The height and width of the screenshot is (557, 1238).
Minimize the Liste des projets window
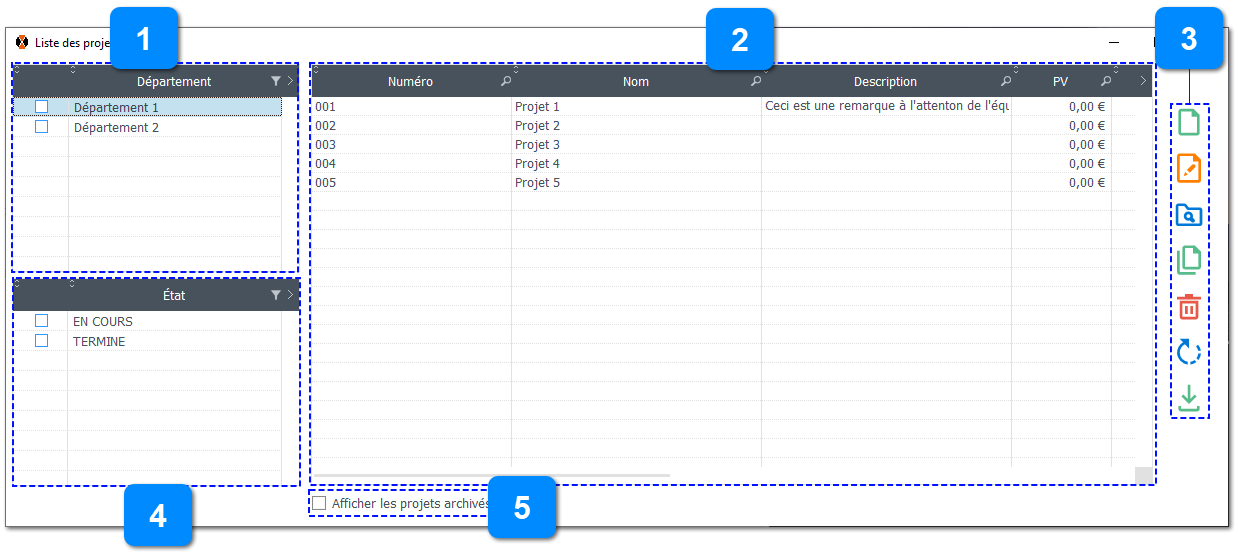coord(1114,43)
